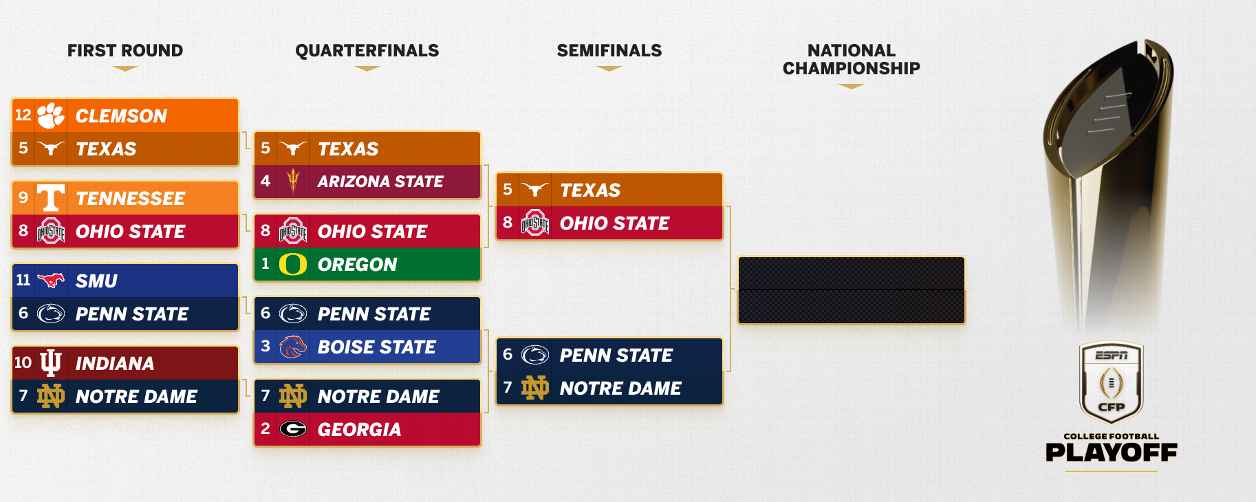Click the Tennessee T logo
The width and height of the screenshot is (1256, 502).
51,198
